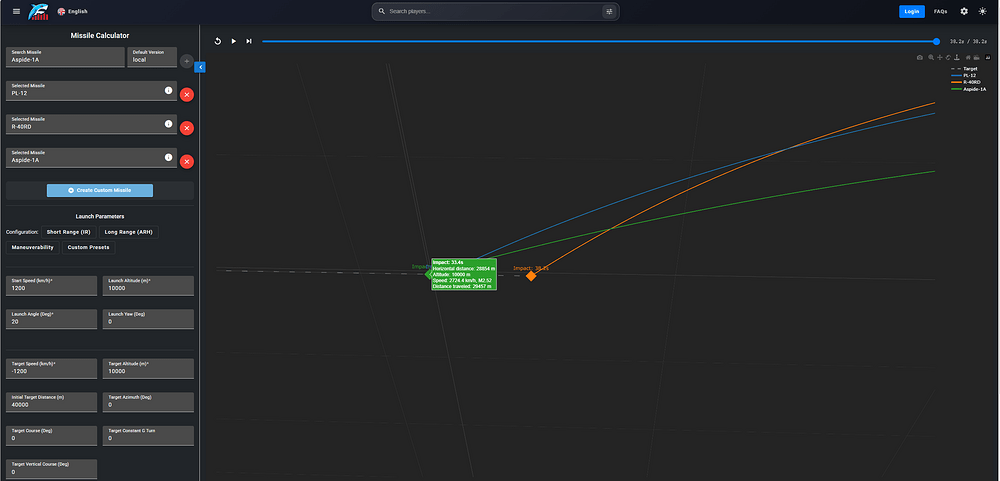Open the player search filter options
Image resolution: width=1000 pixels, height=481 pixels.
(x=609, y=11)
